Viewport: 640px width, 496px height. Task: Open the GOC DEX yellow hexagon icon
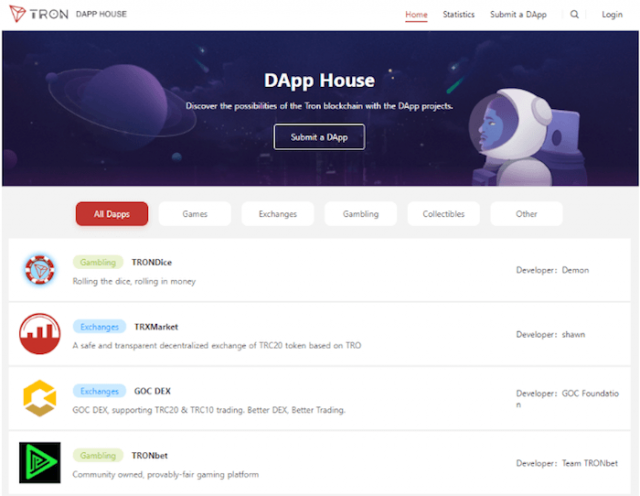pyautogui.click(x=40, y=398)
